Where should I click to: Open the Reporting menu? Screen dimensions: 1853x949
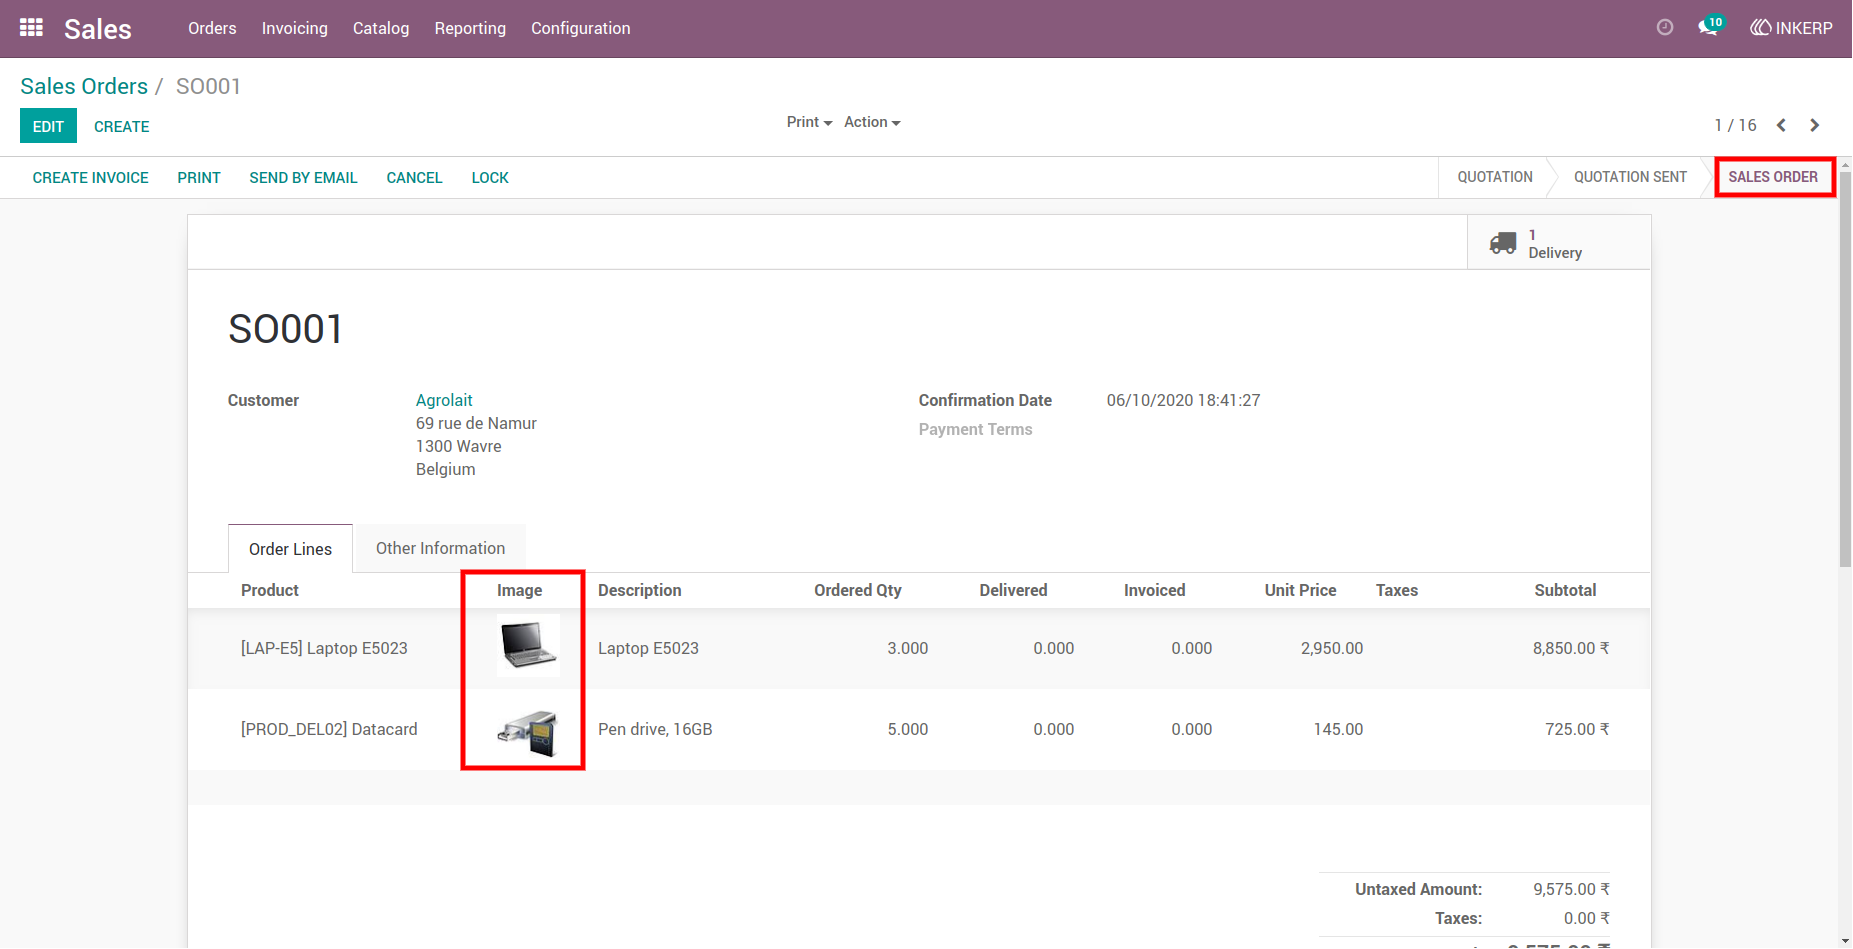(470, 28)
